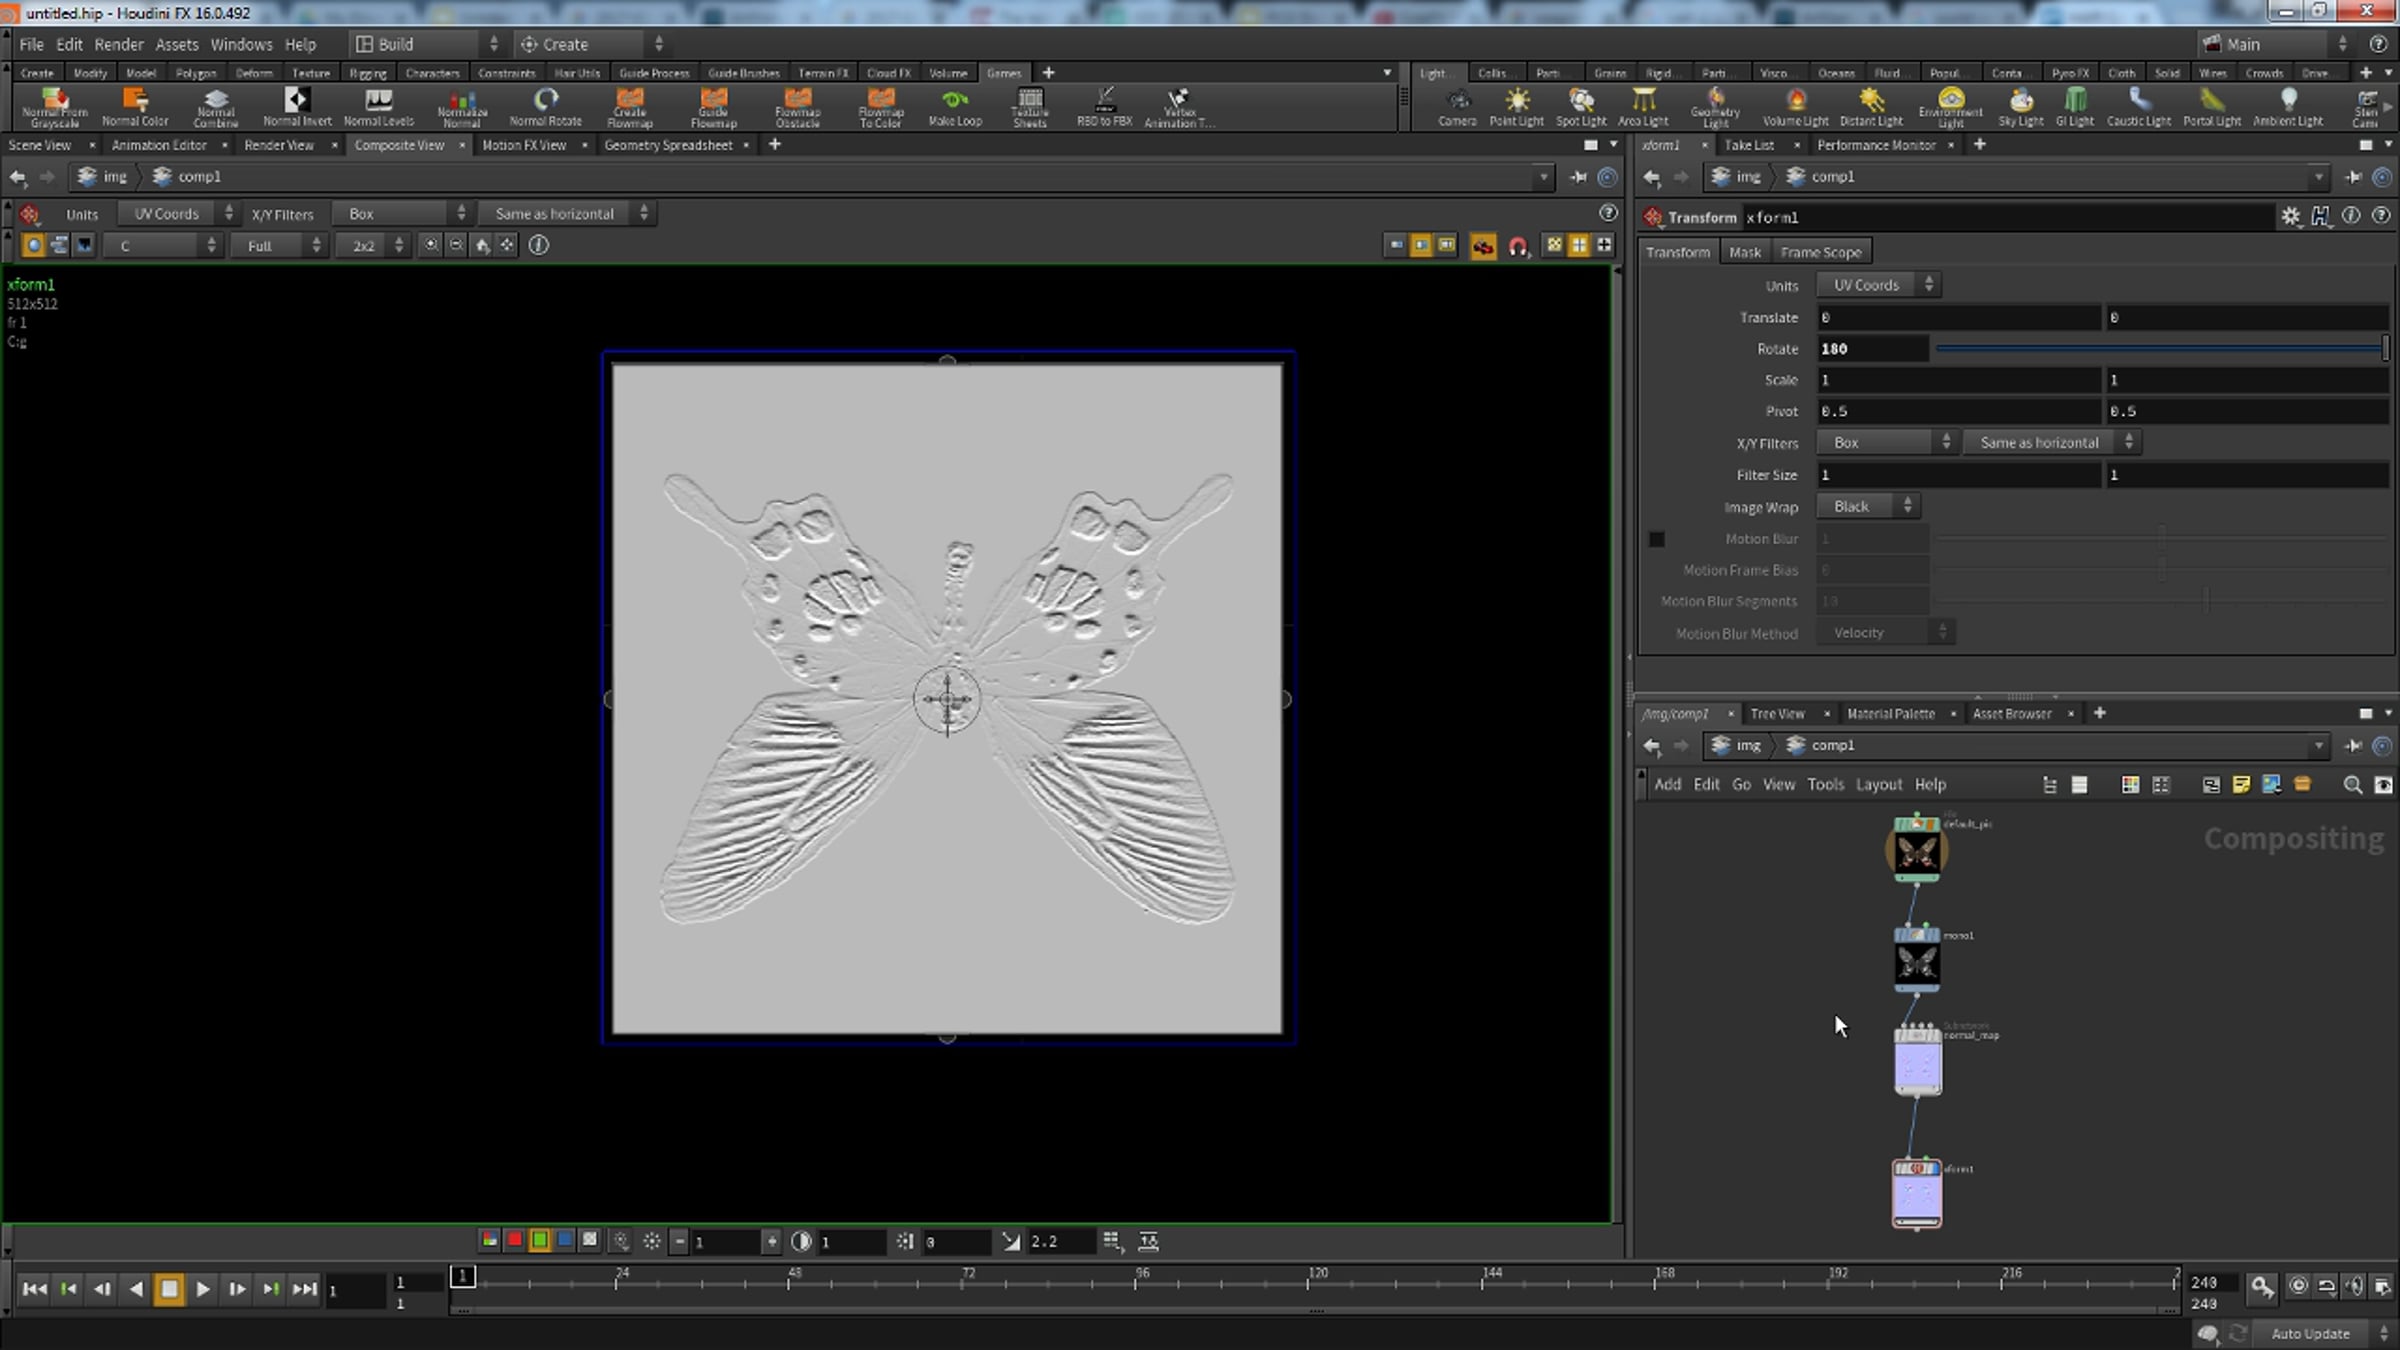Select the Normal Invert shelf tool
Screen dimensions: 2400x1350
[x=297, y=106]
